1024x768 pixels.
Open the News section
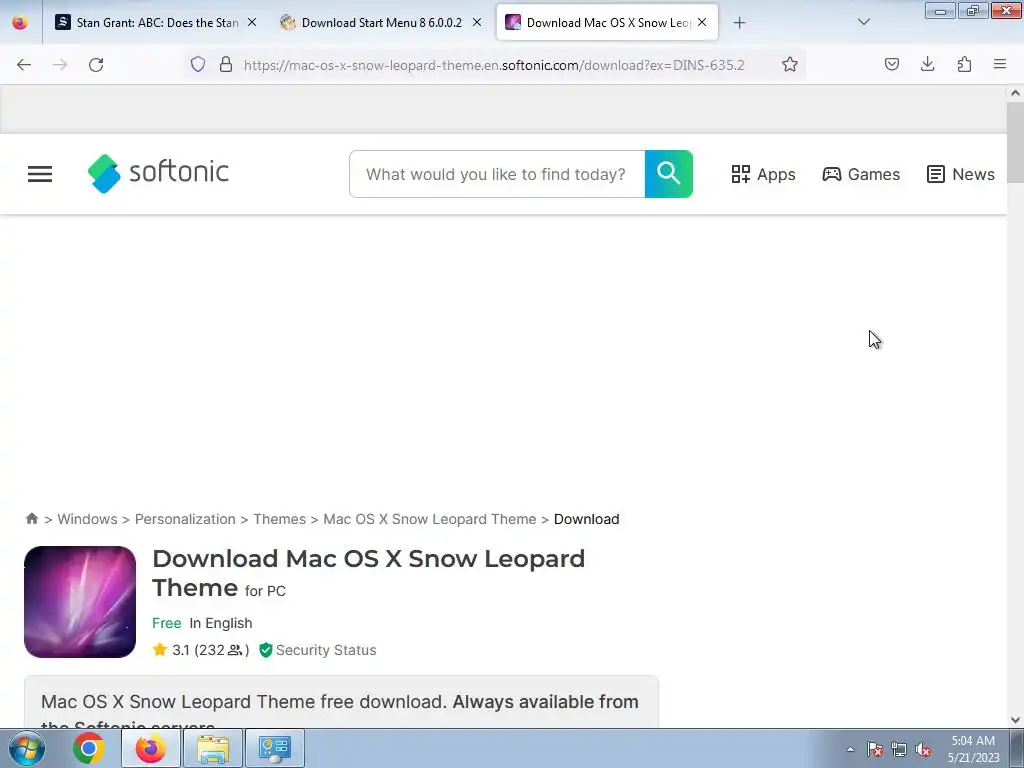961,174
